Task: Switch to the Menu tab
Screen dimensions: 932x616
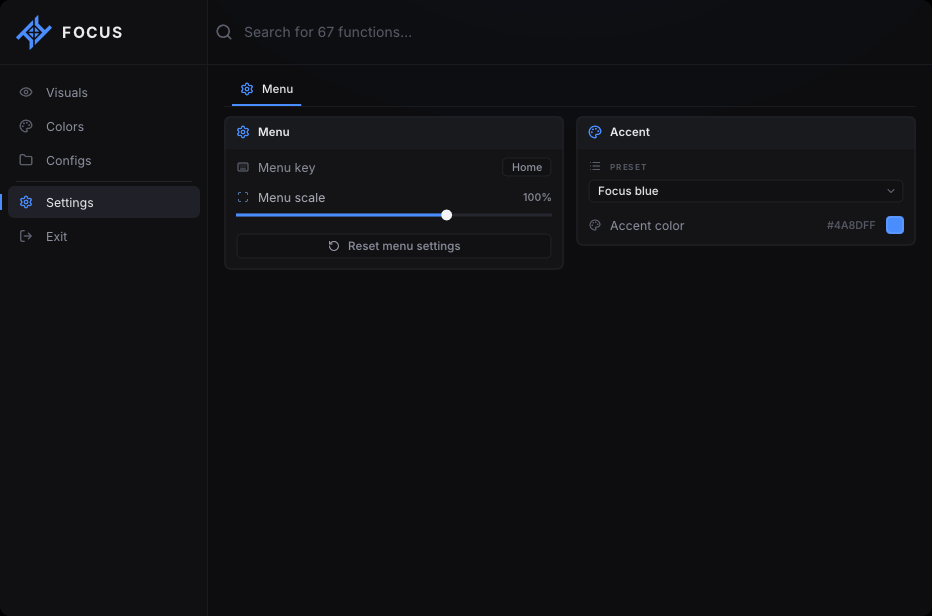Action: (266, 89)
